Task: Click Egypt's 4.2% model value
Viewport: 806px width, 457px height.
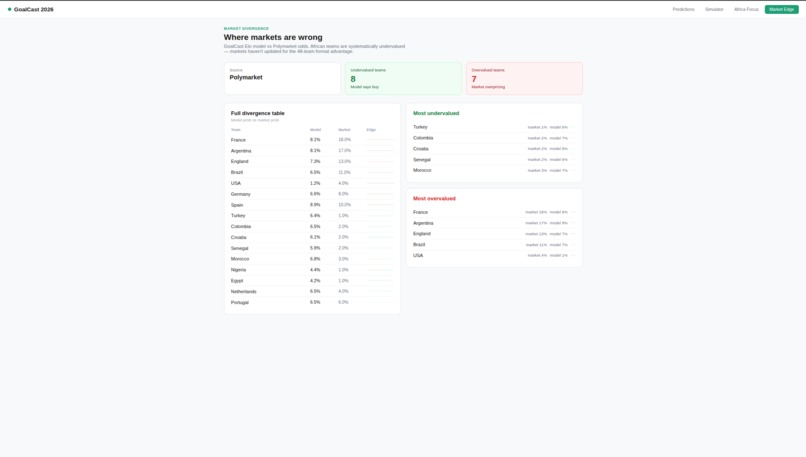Action: point(315,281)
